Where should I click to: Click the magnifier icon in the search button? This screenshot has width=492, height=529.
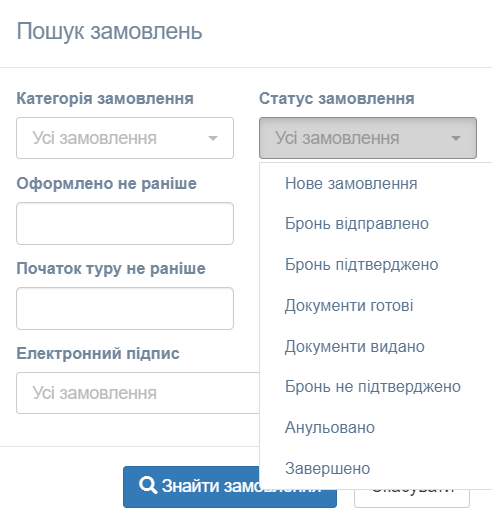click(x=148, y=485)
